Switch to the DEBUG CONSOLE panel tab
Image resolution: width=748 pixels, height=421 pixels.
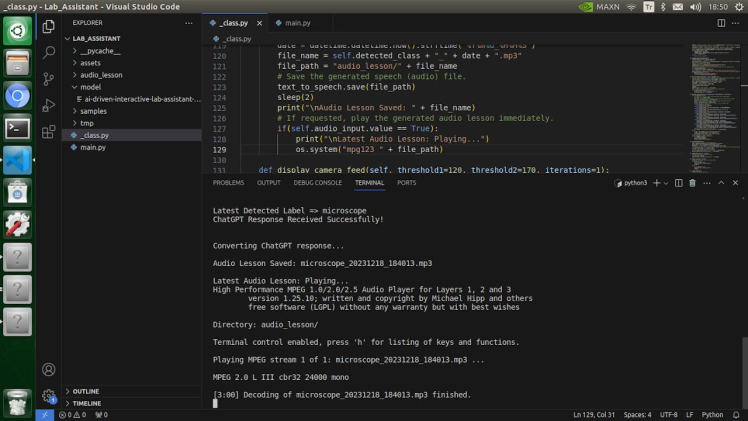pyautogui.click(x=317, y=183)
